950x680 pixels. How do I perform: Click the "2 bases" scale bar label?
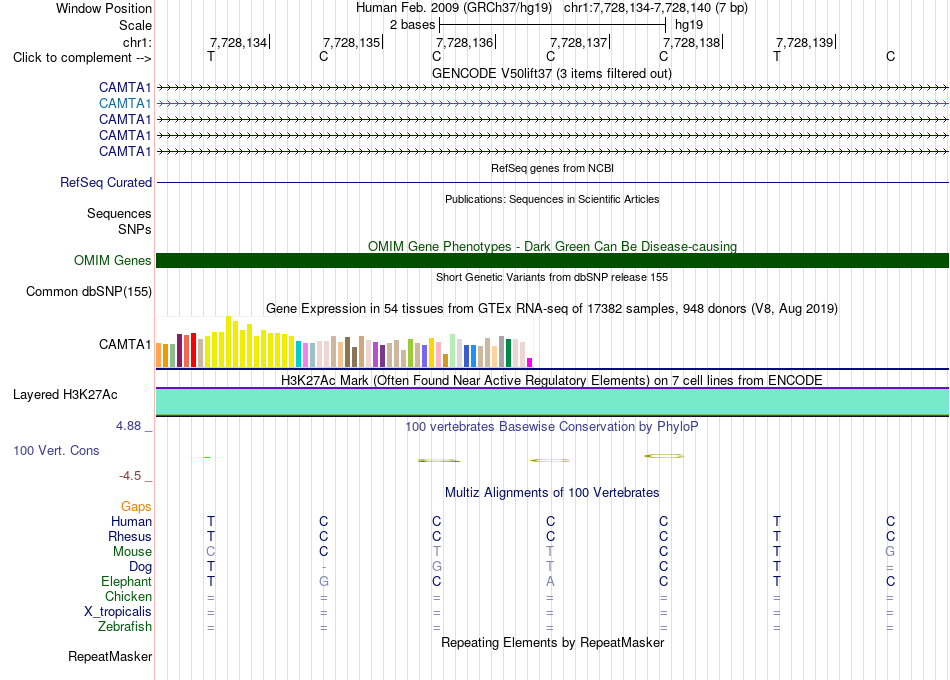click(413, 25)
